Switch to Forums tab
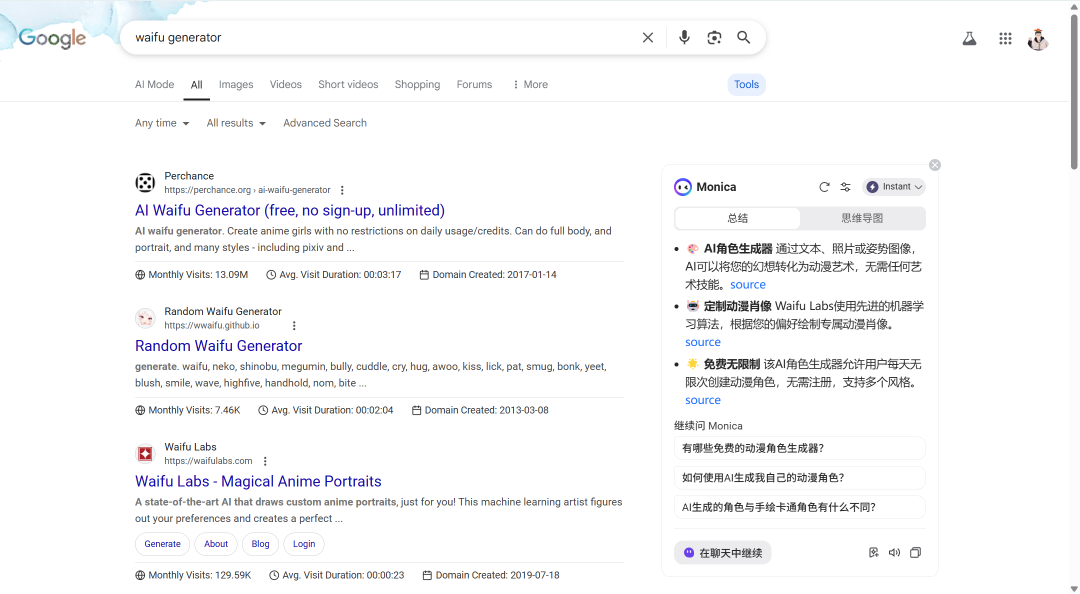The image size is (1080, 594). (475, 85)
